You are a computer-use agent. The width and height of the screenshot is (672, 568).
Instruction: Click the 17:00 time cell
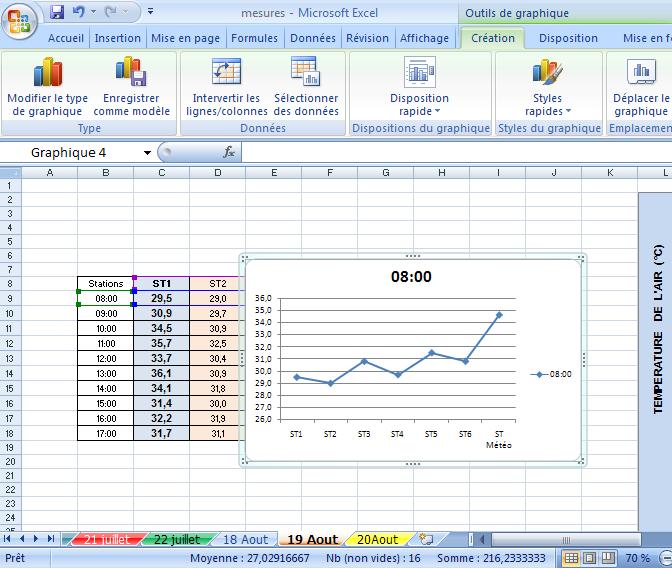105,433
